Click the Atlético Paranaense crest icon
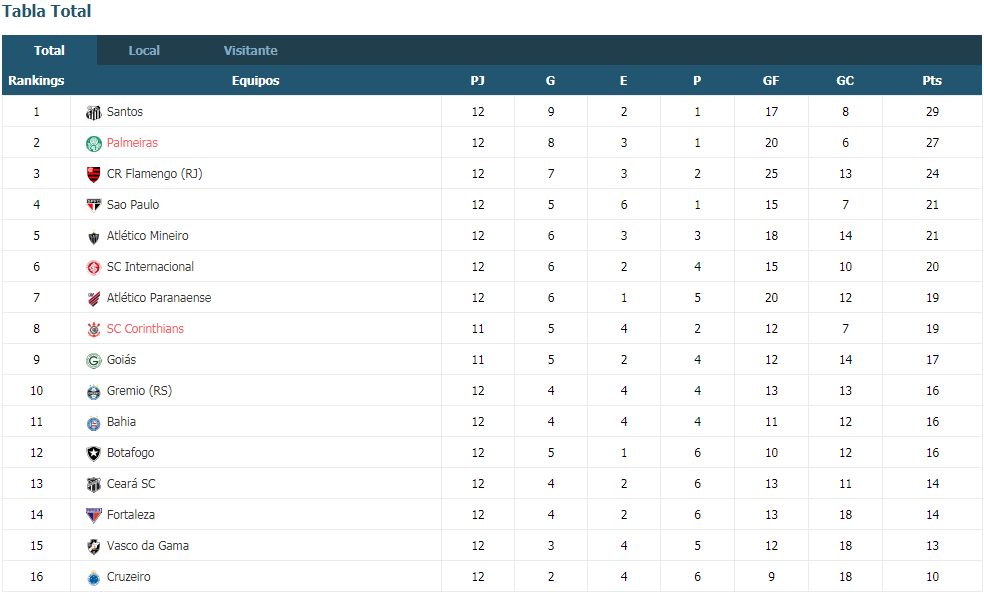Screen dimensions: 984x592 point(94,298)
